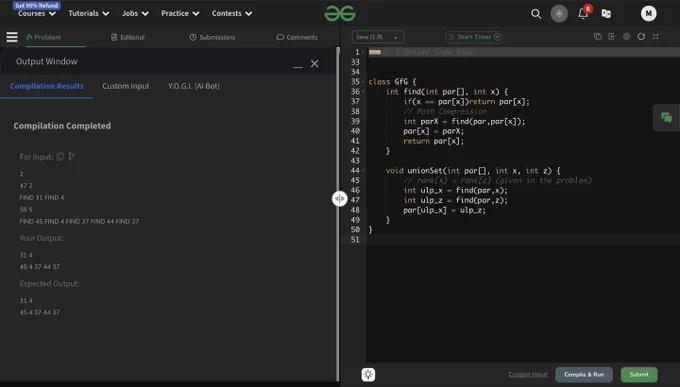680x387 pixels.
Task: Switch to the Editorial tab
Action: pos(128,37)
